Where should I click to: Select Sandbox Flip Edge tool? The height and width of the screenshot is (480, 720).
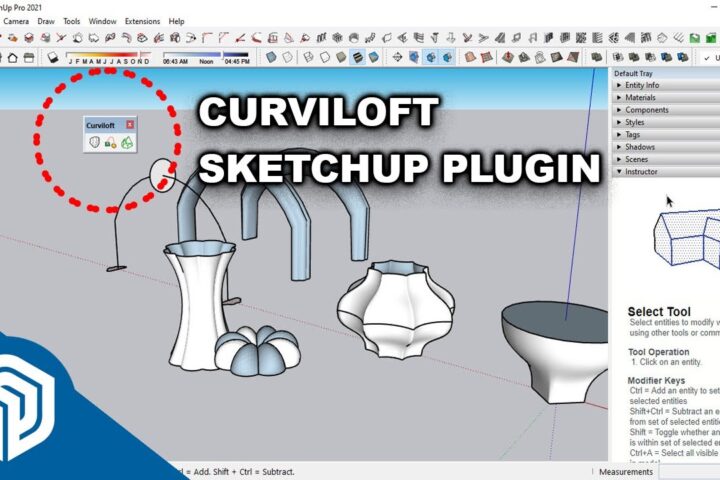(x=573, y=57)
